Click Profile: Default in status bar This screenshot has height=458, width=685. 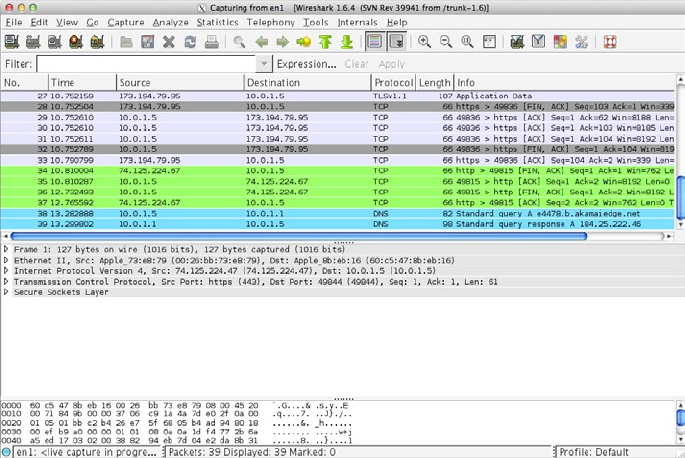(x=594, y=452)
